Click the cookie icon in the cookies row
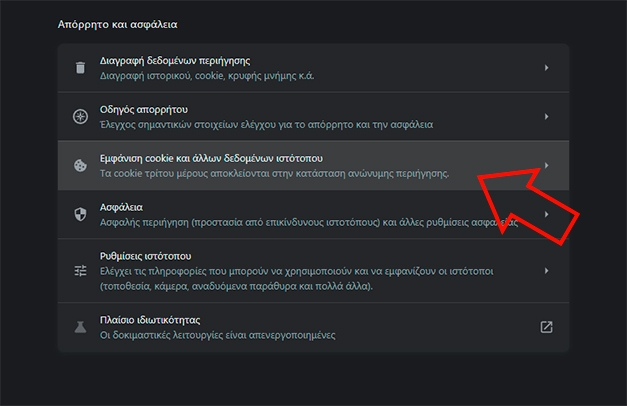The image size is (627, 406). [80, 165]
